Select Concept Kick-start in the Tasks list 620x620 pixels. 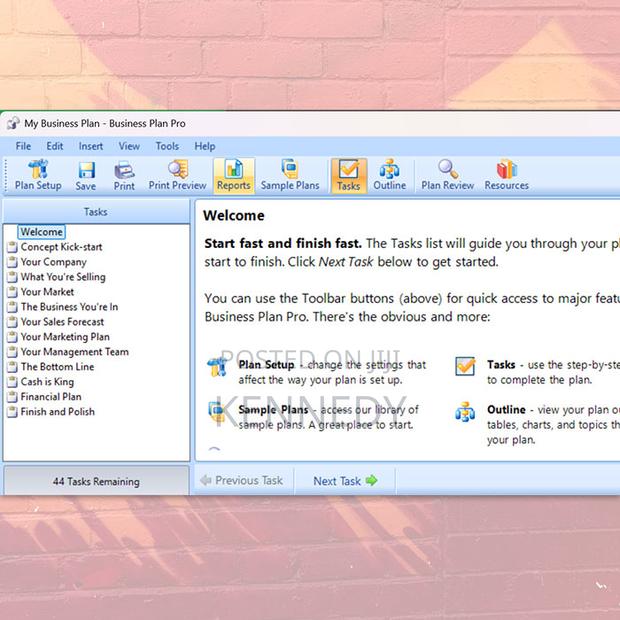(61, 247)
